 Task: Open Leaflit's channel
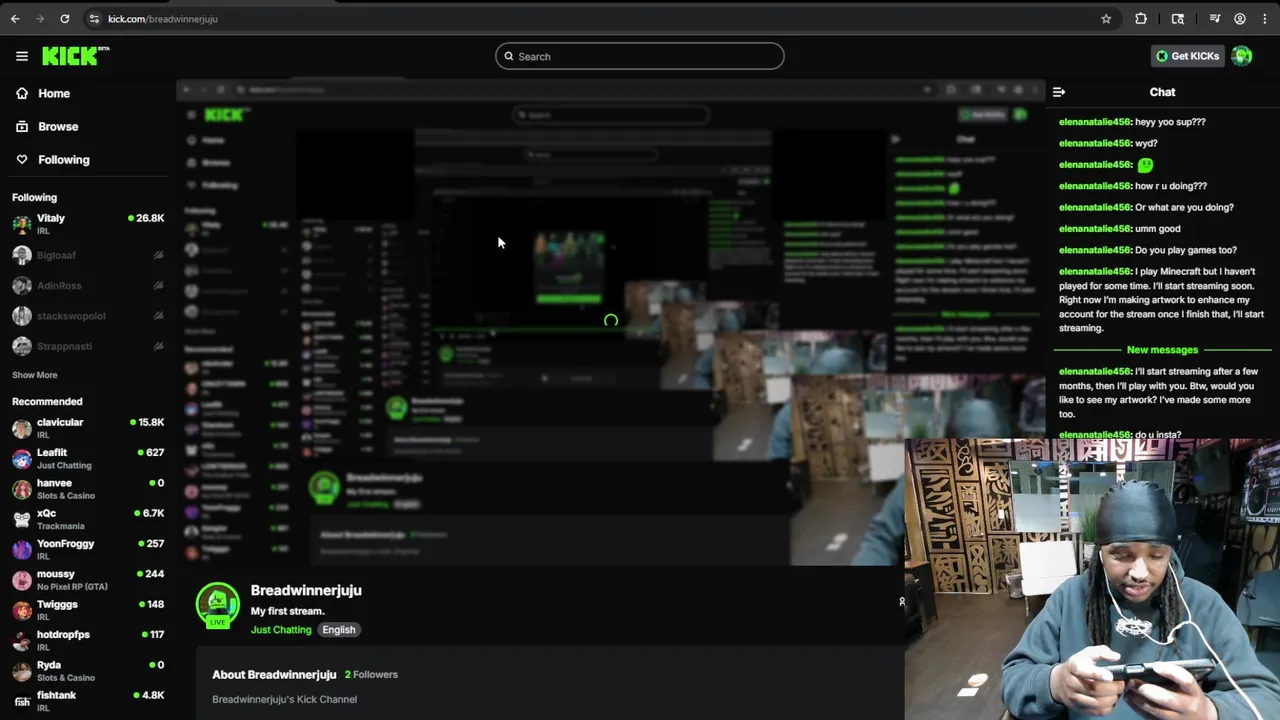87,458
